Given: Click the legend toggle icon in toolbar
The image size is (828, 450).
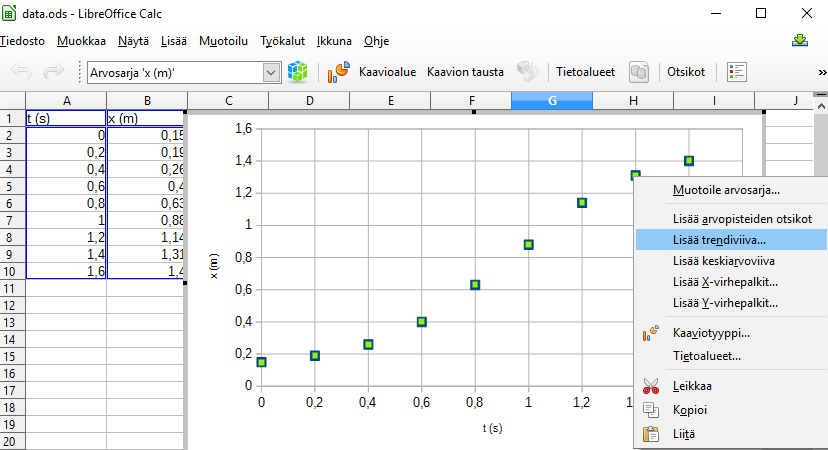Looking at the screenshot, I should click(737, 72).
